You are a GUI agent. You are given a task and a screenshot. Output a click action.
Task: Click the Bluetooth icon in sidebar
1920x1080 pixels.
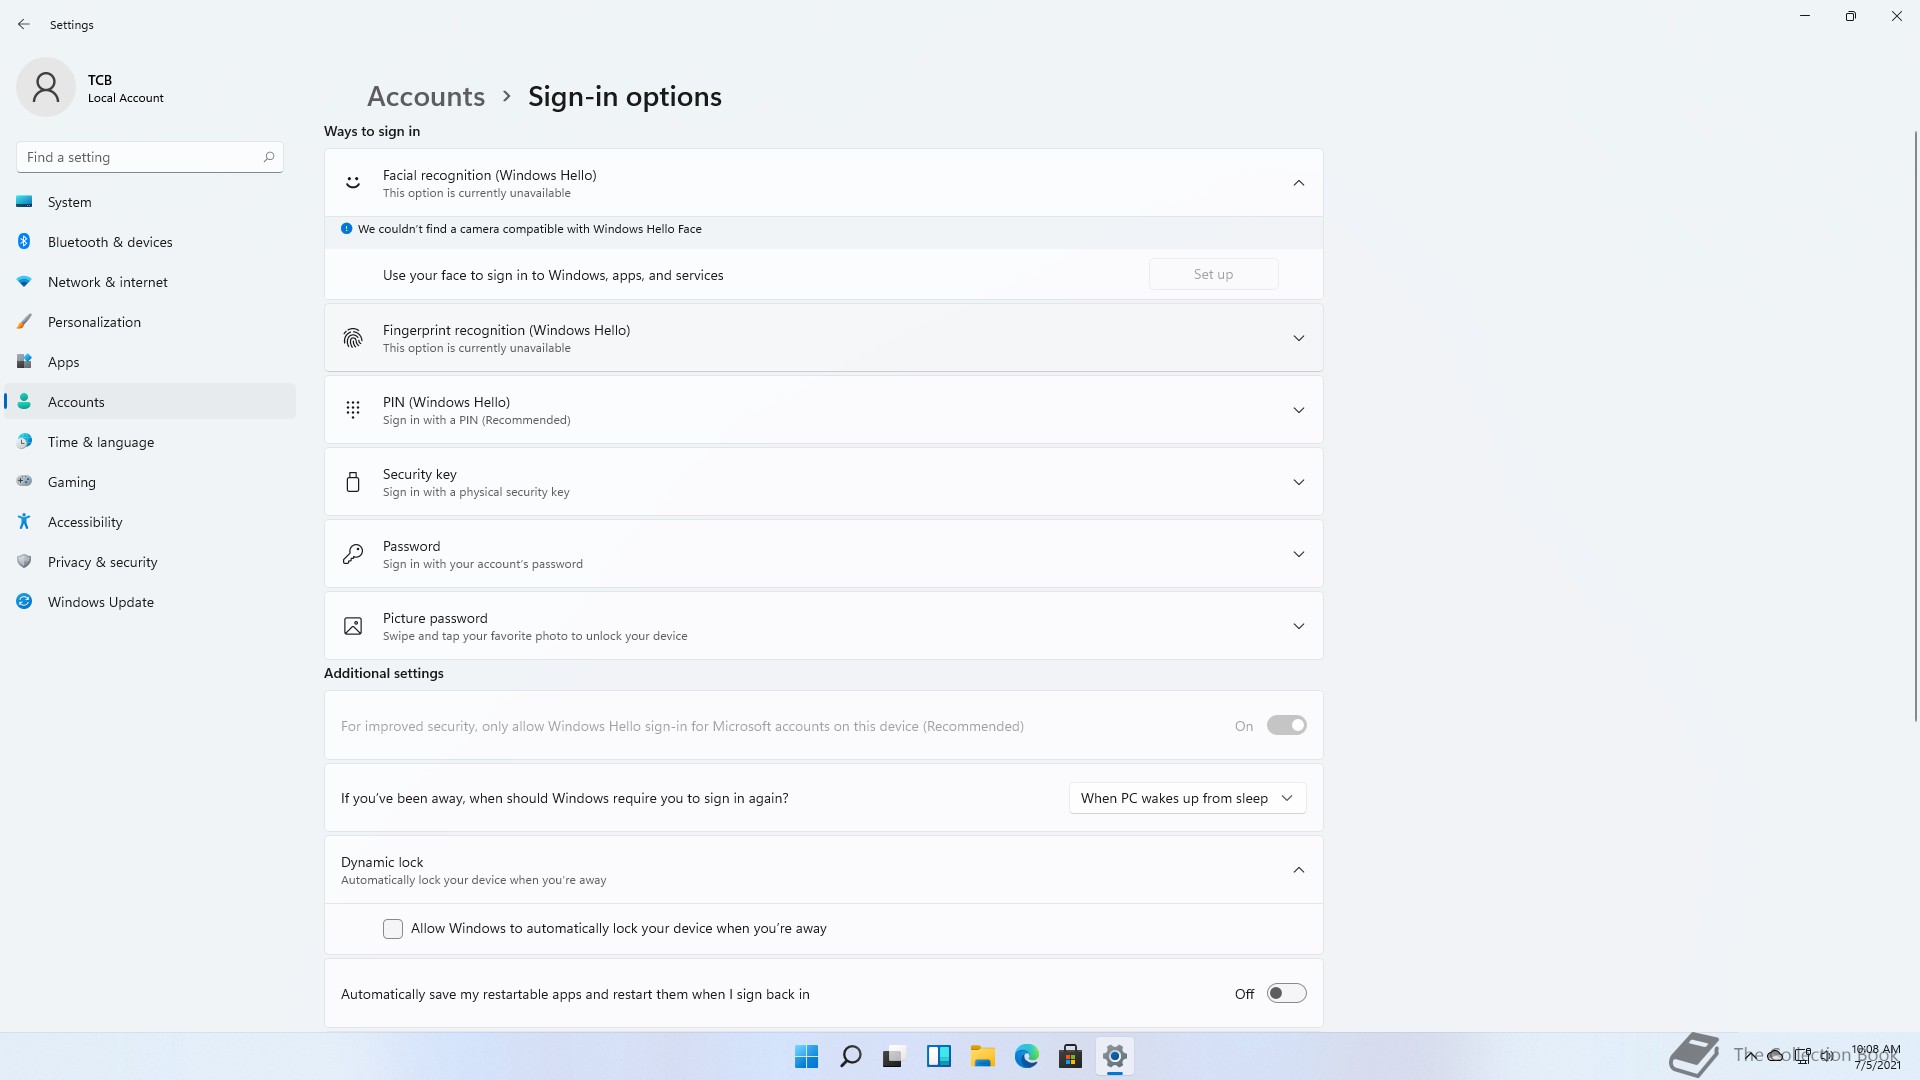(24, 242)
